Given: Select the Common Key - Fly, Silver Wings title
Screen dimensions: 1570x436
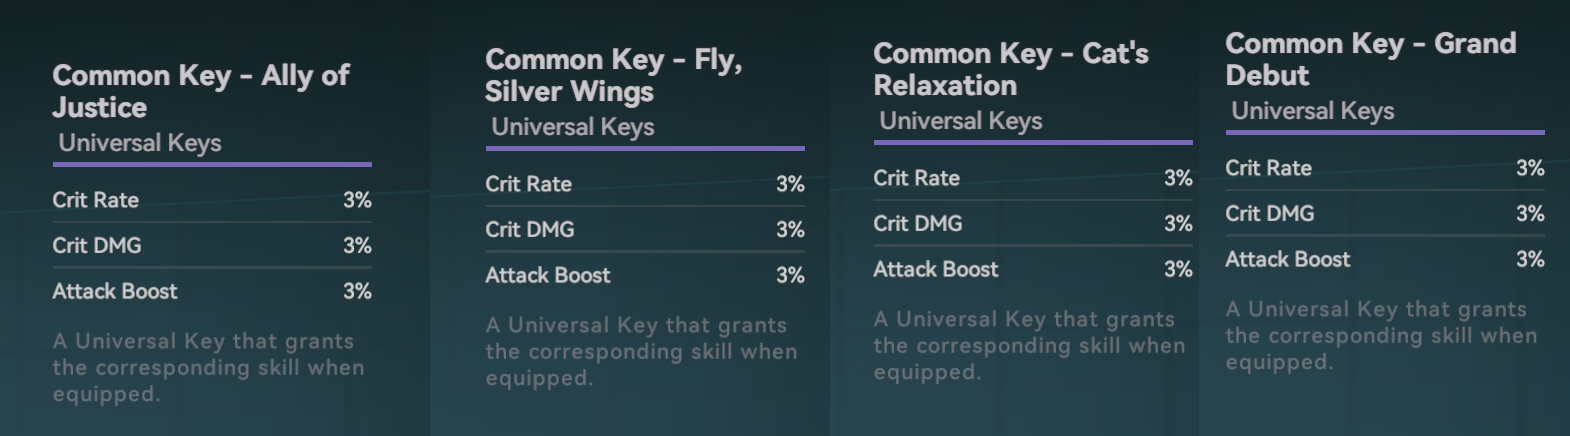Looking at the screenshot, I should click(614, 75).
